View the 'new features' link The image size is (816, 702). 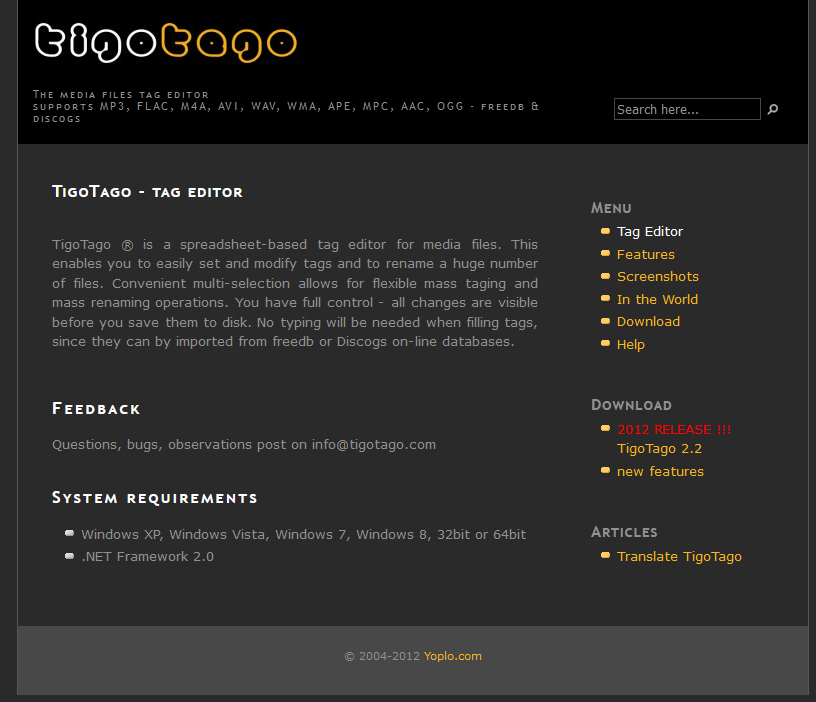(x=660, y=472)
